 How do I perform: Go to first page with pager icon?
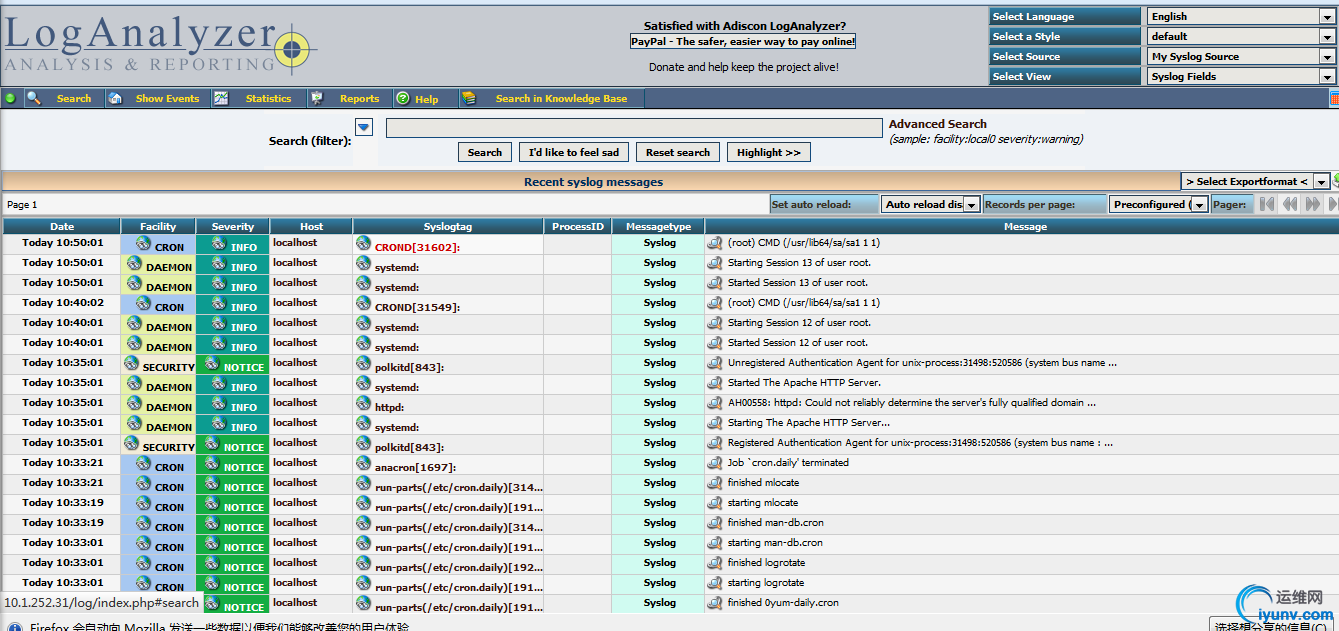pos(1266,204)
